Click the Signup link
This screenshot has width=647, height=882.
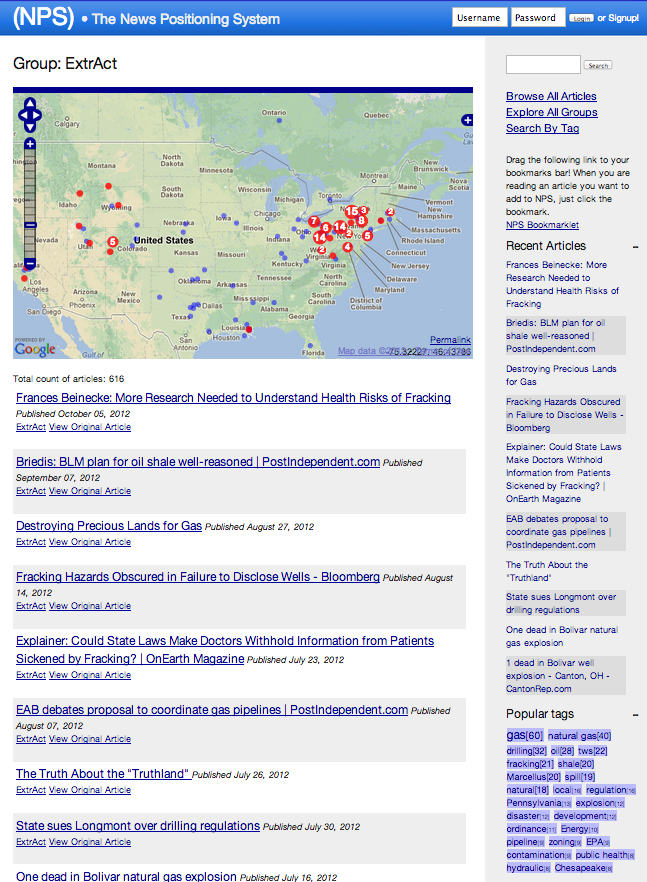[x=623, y=18]
